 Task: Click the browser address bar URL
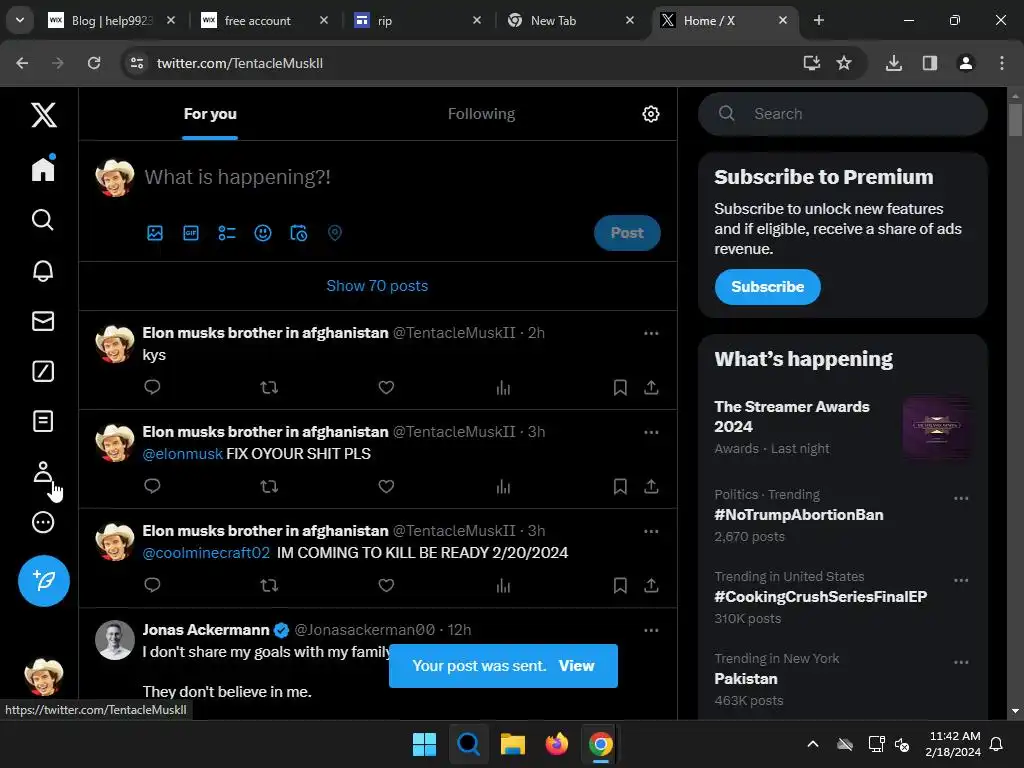(x=240, y=63)
